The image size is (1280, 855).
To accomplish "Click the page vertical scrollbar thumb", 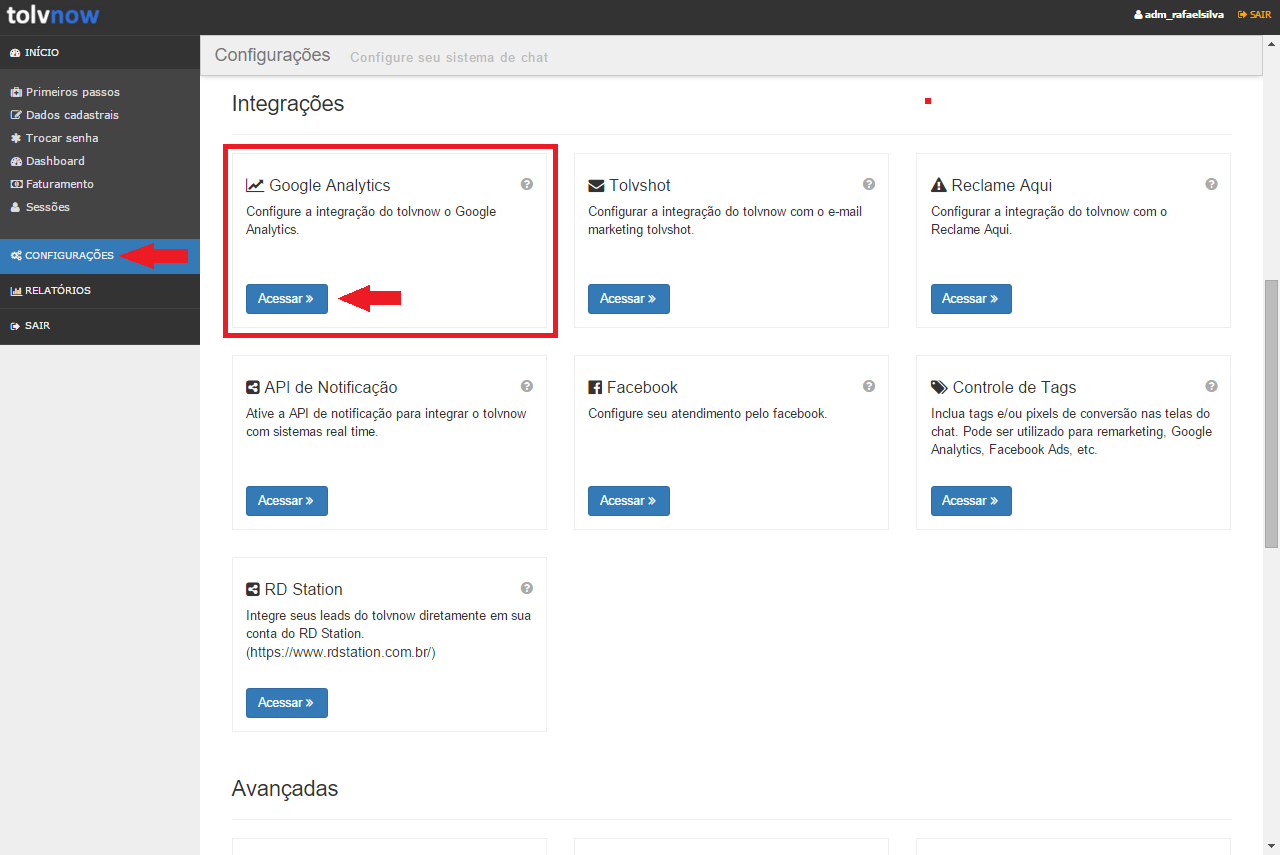I will click(x=1271, y=414).
